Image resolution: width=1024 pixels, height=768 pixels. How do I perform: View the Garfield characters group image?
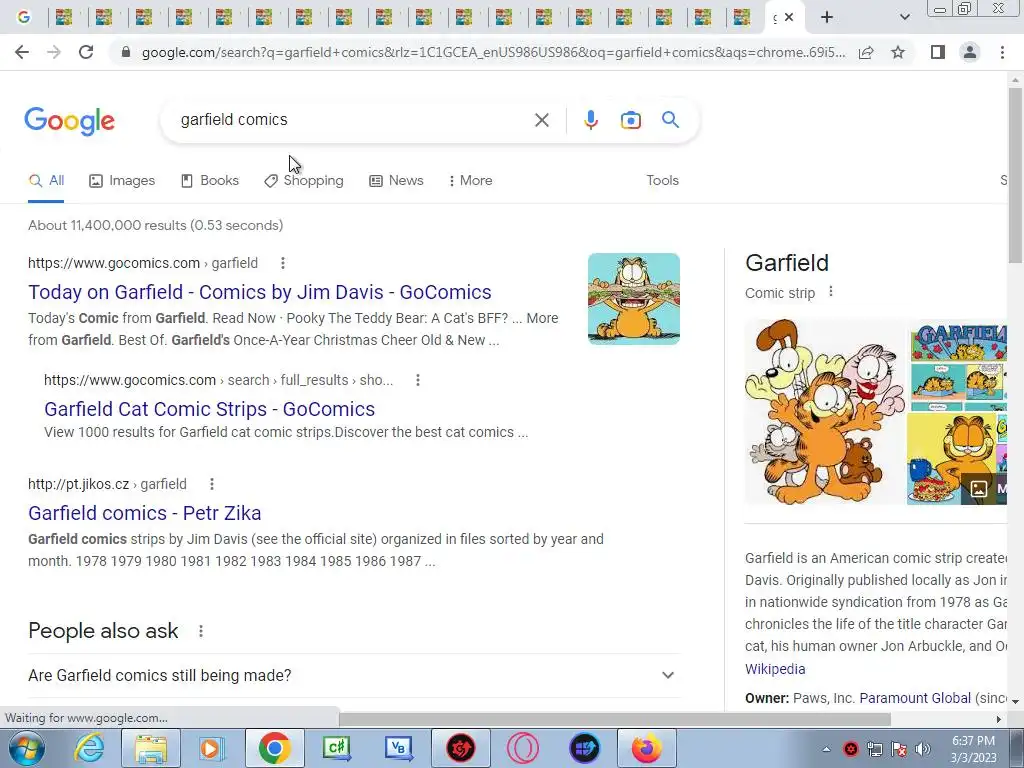(824, 411)
